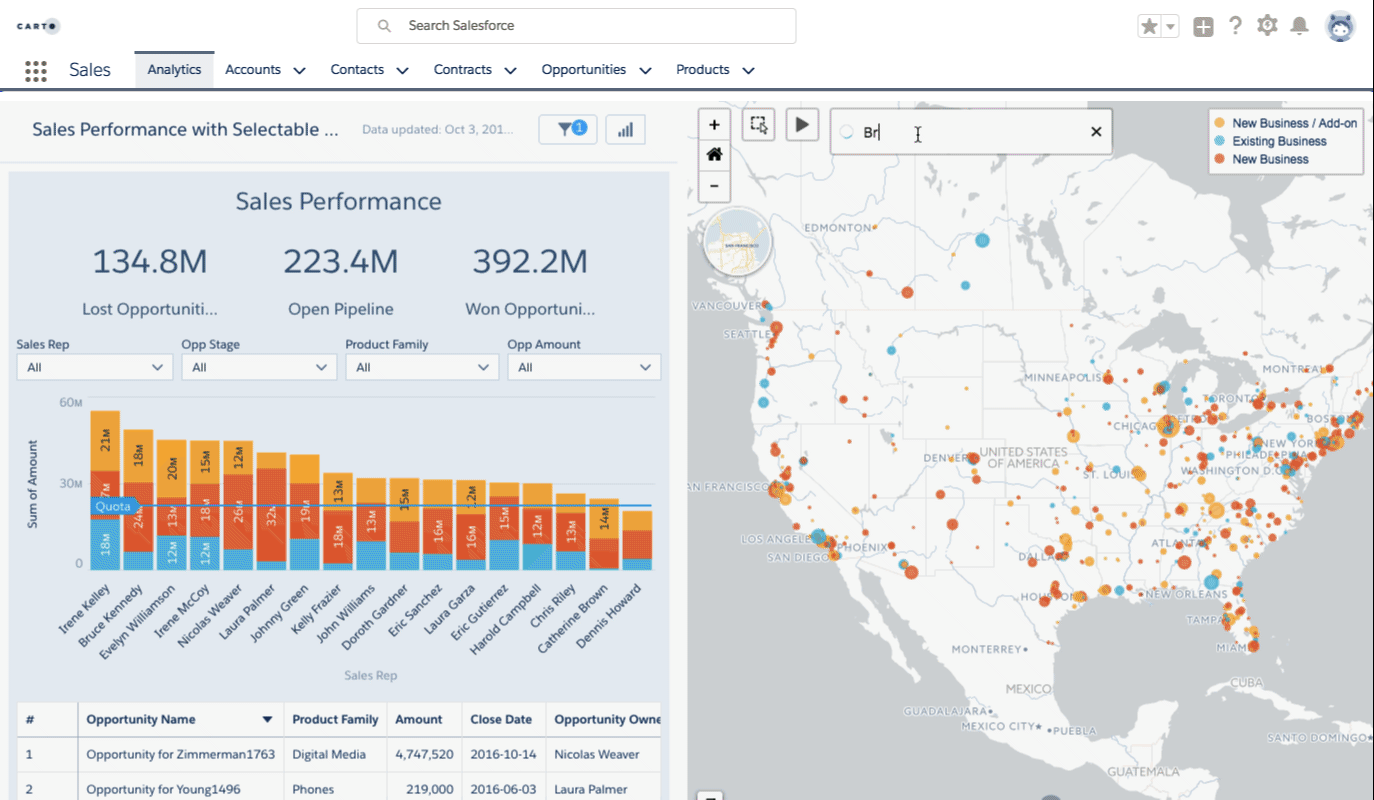
Task: Reset map with home icon
Action: pos(714,155)
